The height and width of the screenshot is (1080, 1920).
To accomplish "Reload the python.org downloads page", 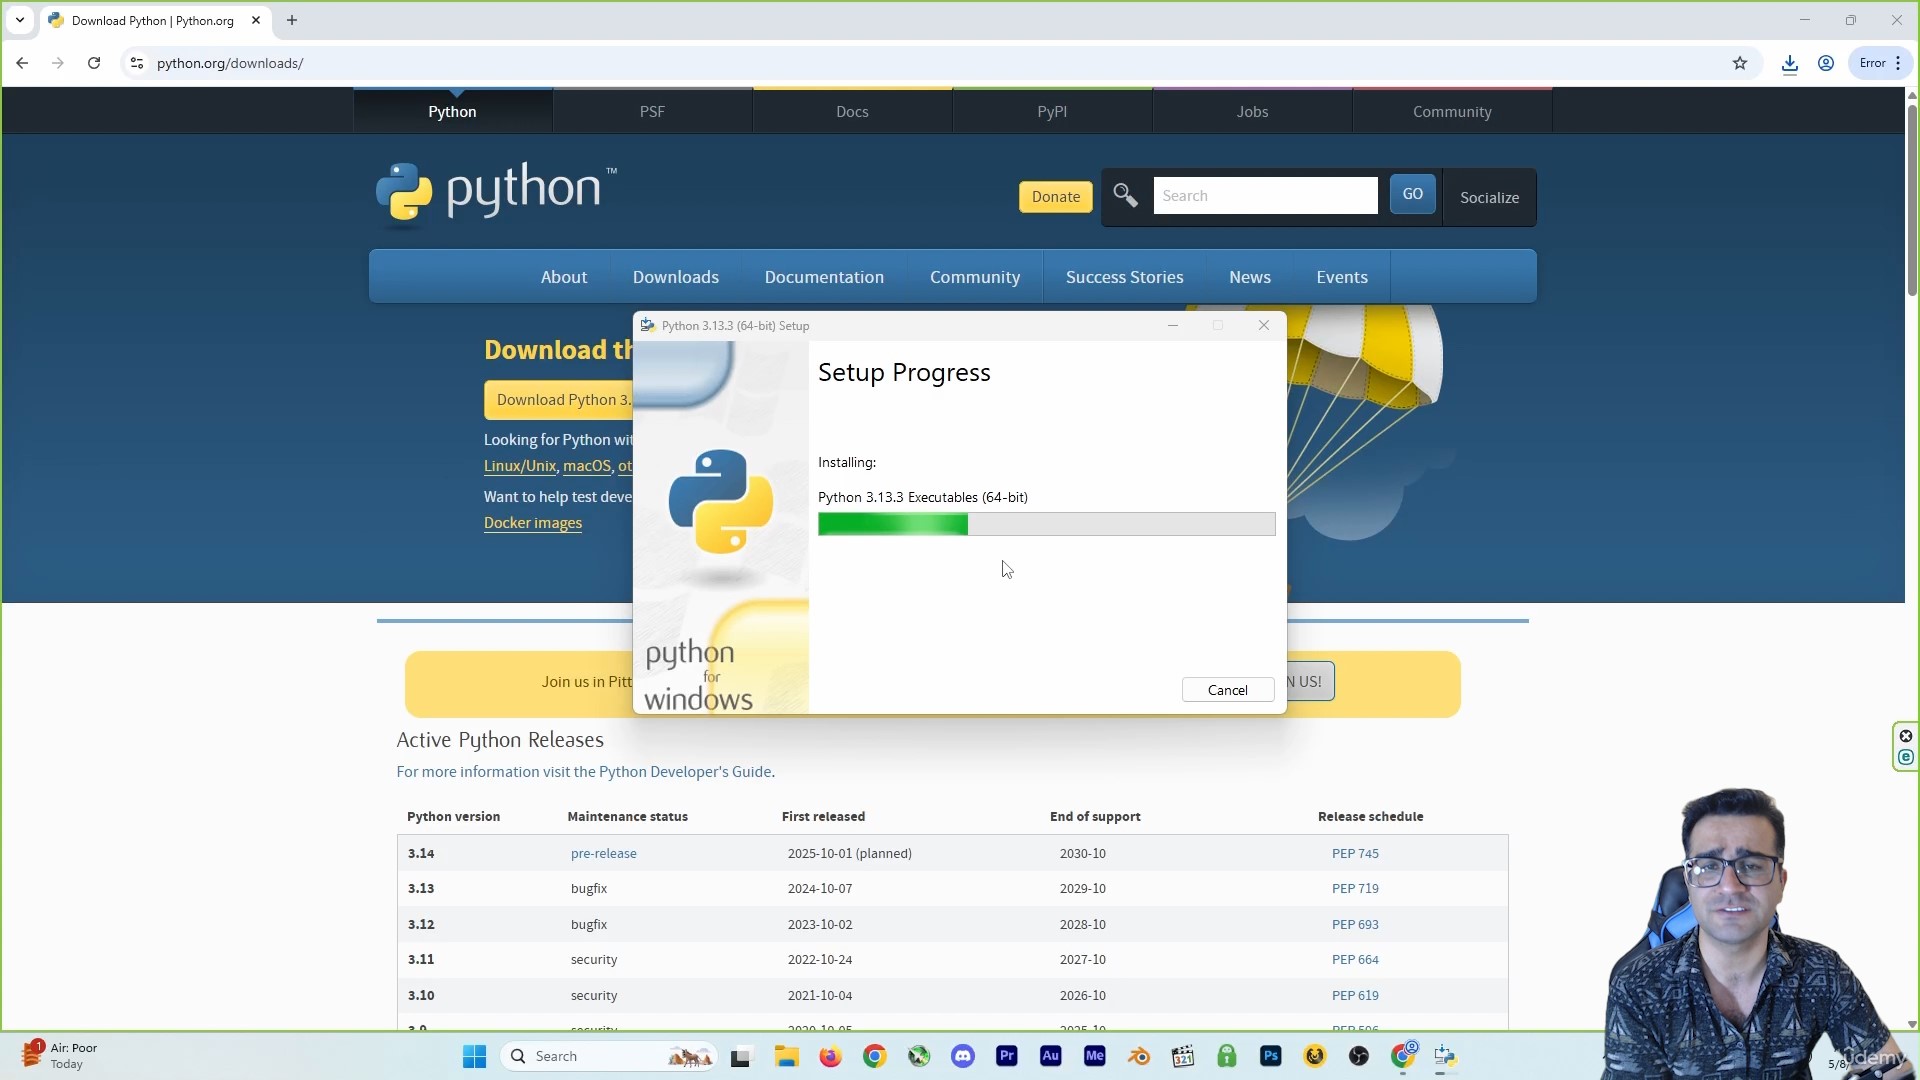I will tap(94, 63).
